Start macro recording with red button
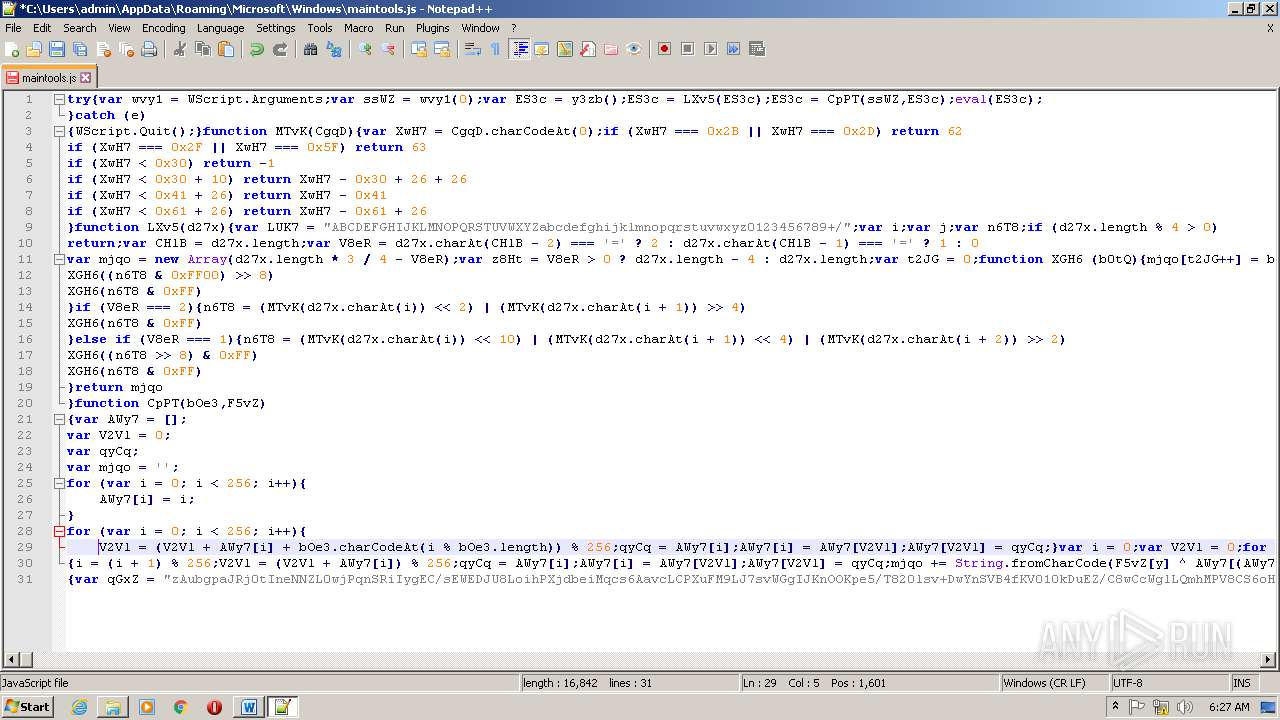The width and height of the screenshot is (1280, 720). (x=665, y=49)
